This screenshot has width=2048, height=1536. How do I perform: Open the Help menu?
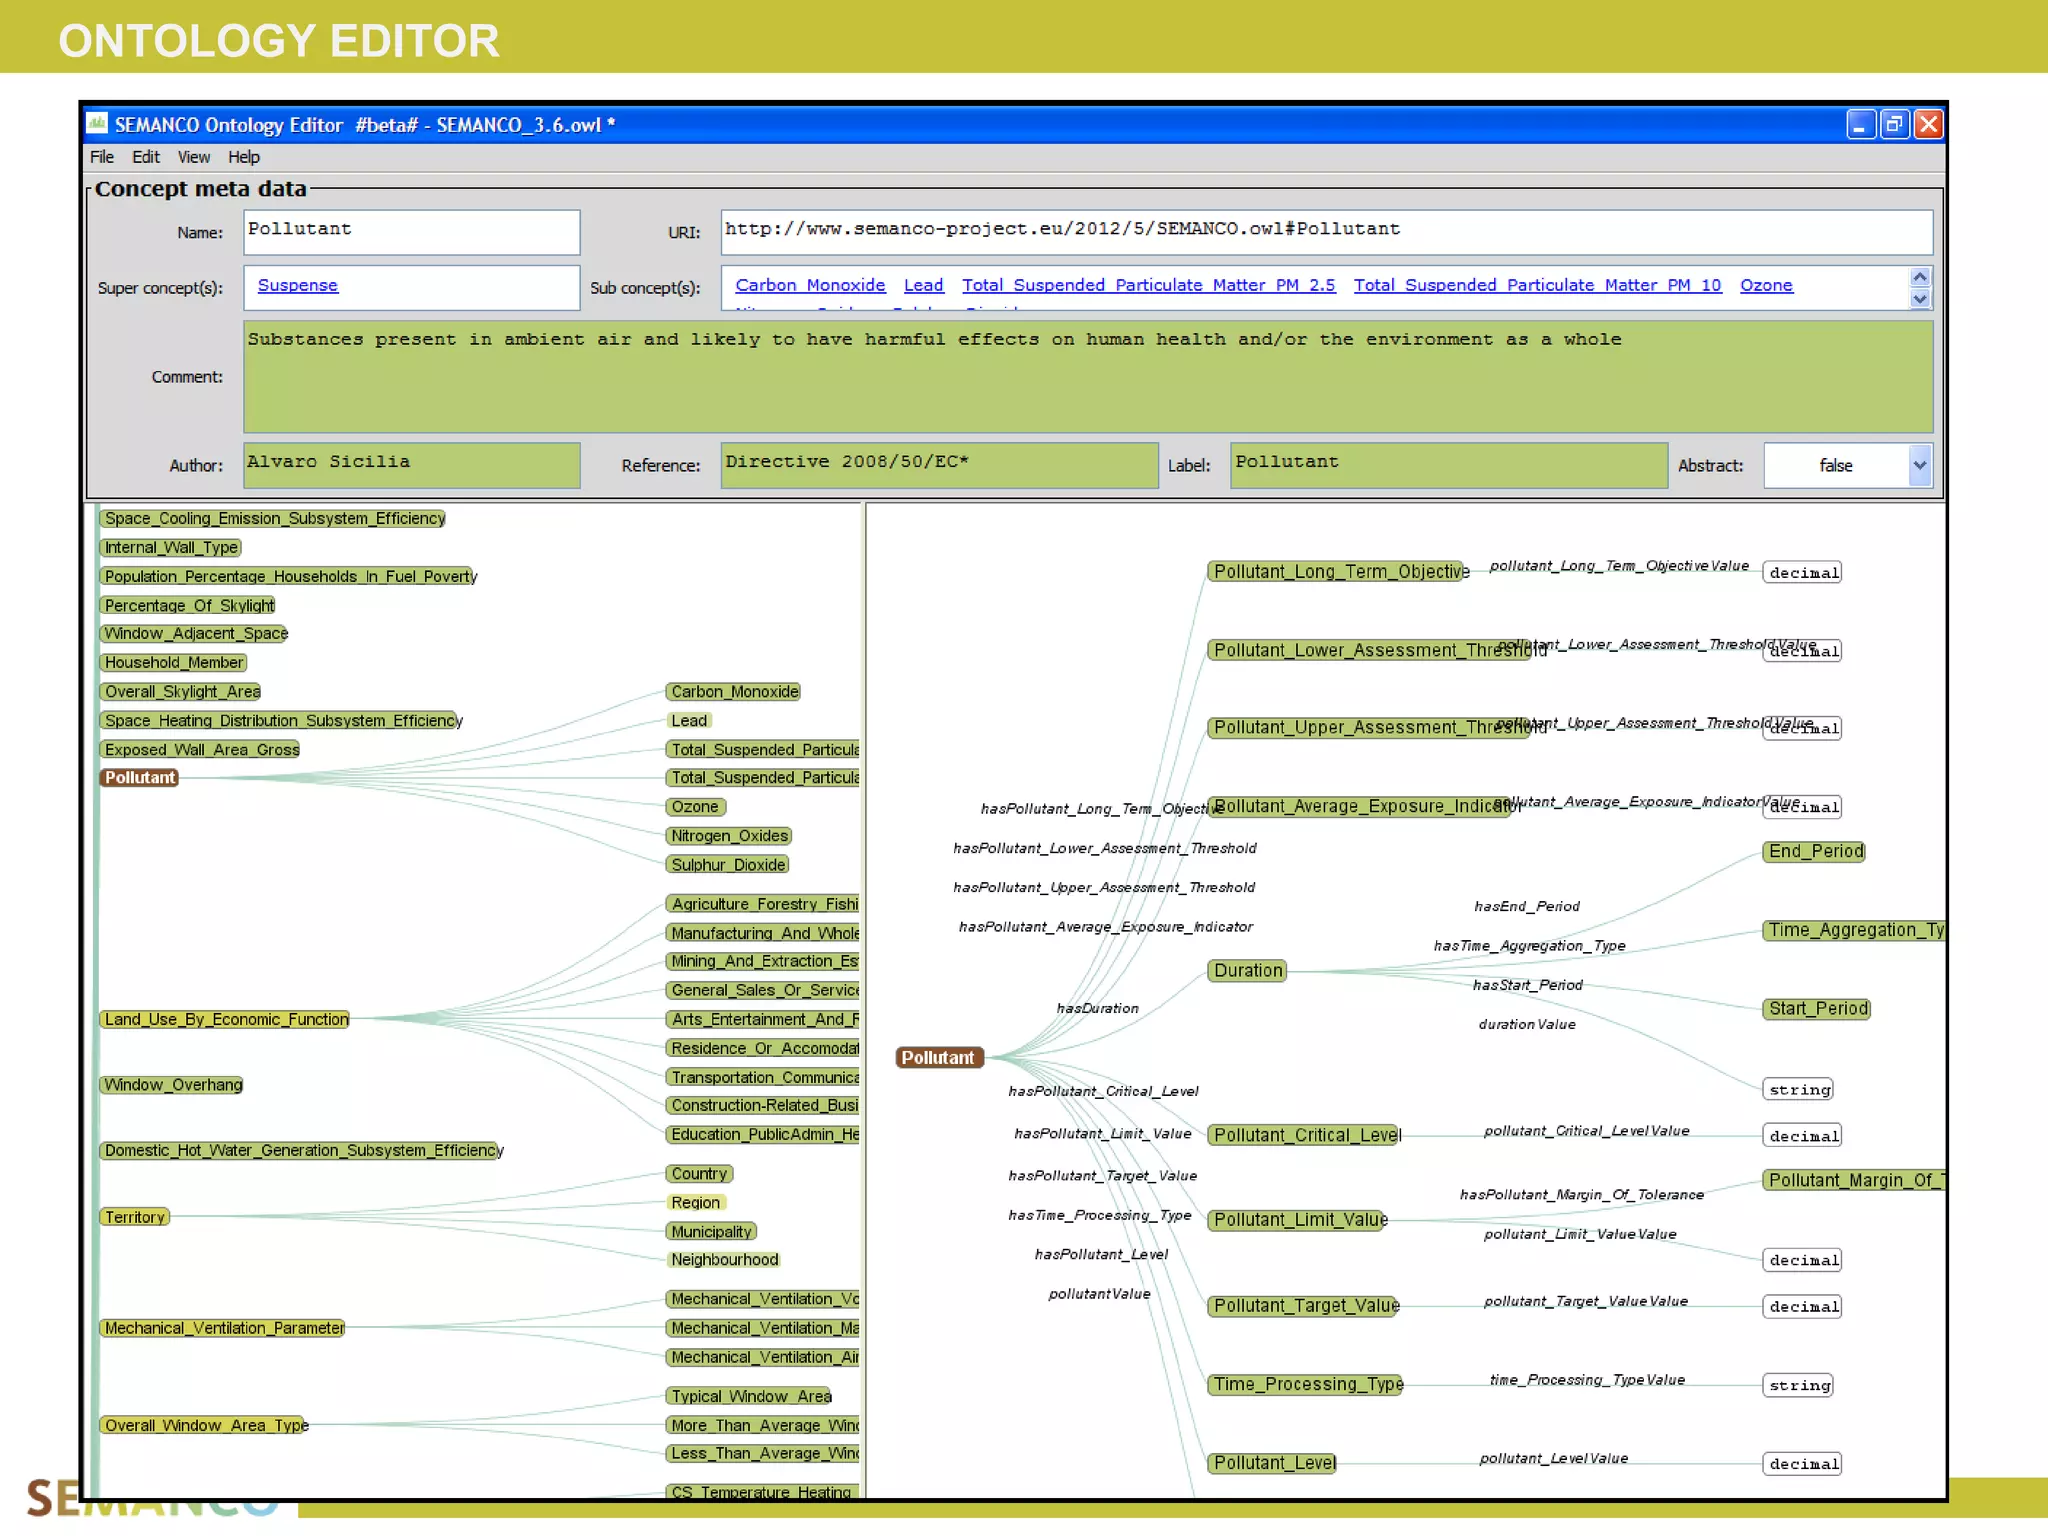[244, 157]
